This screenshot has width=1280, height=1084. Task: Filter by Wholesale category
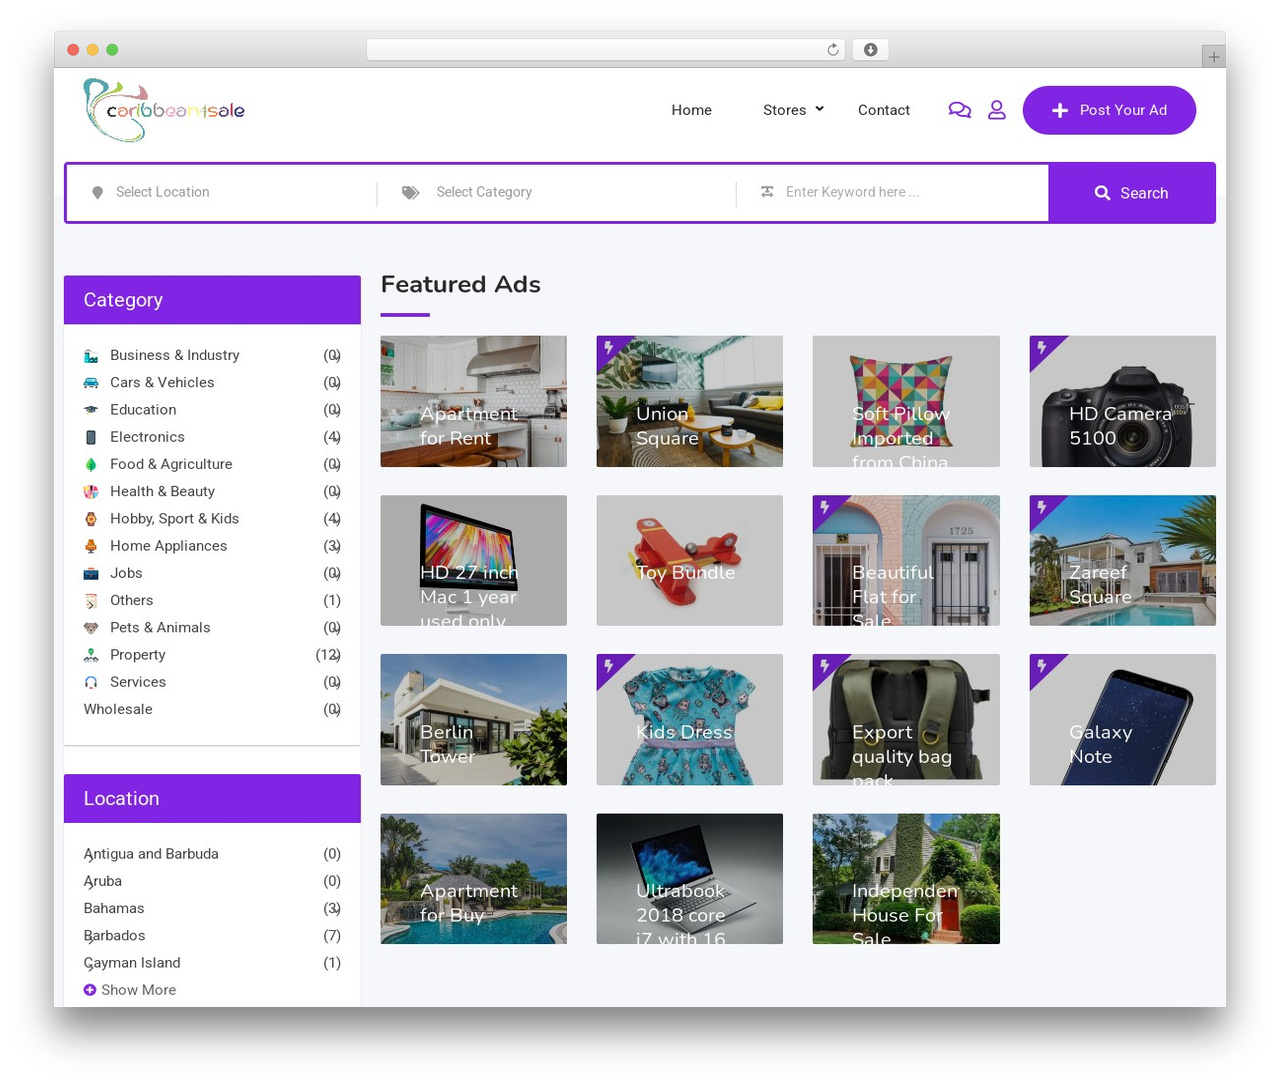[x=118, y=709]
